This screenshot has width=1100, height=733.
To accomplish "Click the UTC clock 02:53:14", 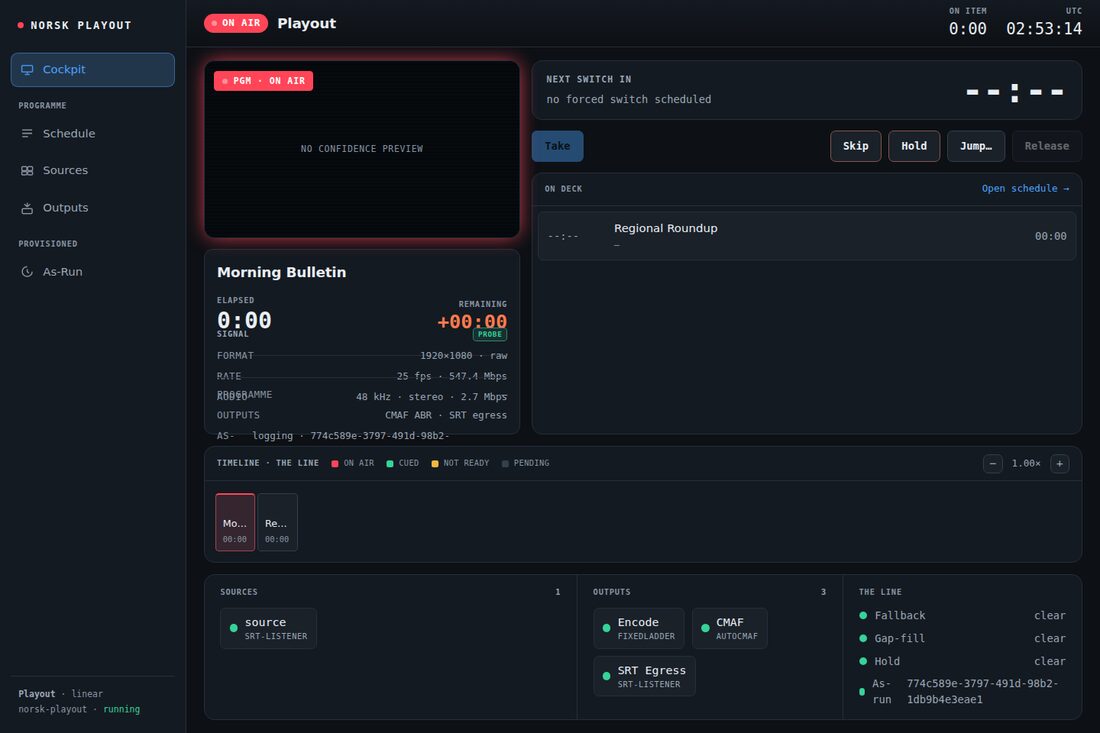I will click(1044, 29).
